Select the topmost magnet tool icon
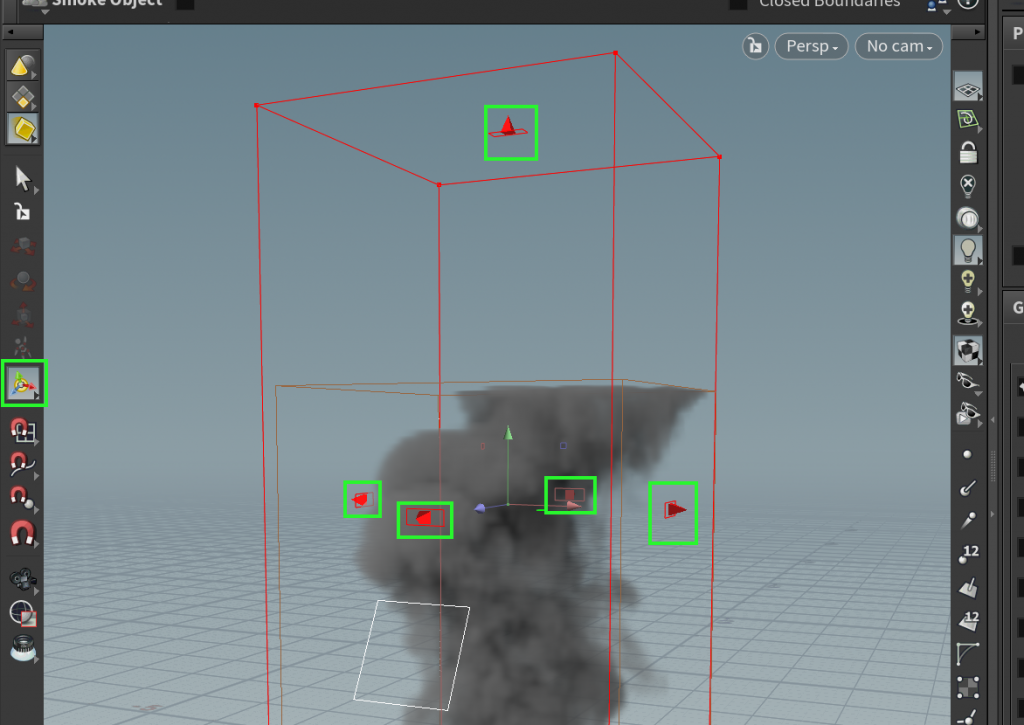 click(x=22, y=430)
